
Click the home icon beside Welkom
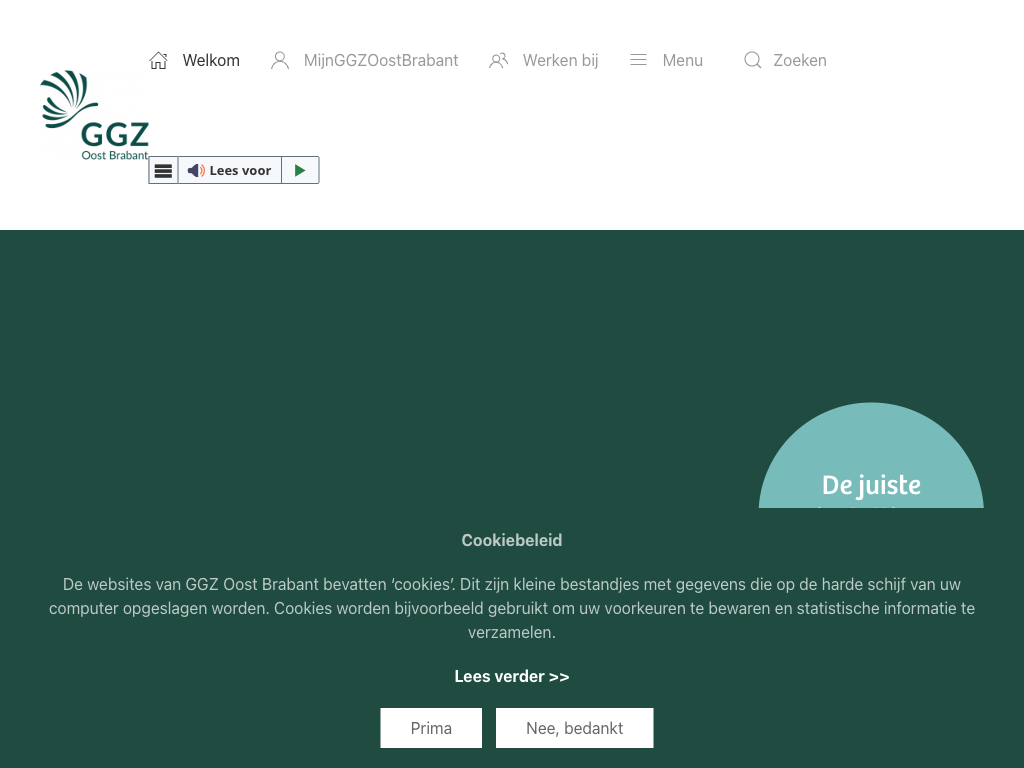[x=158, y=61]
